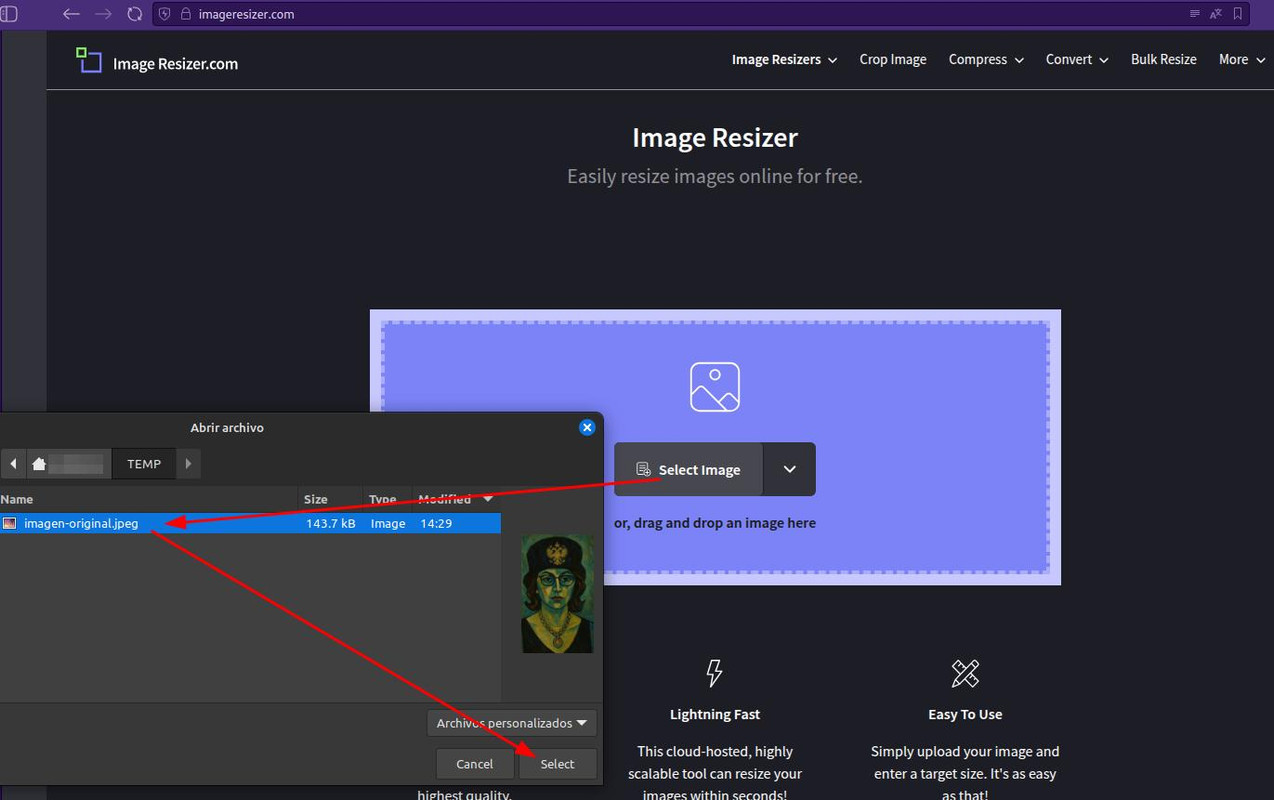1274x800 pixels.
Task: Click the 14:29 modified time cell
Action: [436, 523]
